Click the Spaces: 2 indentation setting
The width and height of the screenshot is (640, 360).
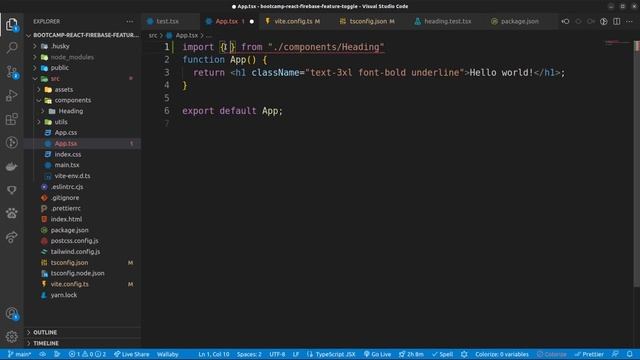coord(249,354)
